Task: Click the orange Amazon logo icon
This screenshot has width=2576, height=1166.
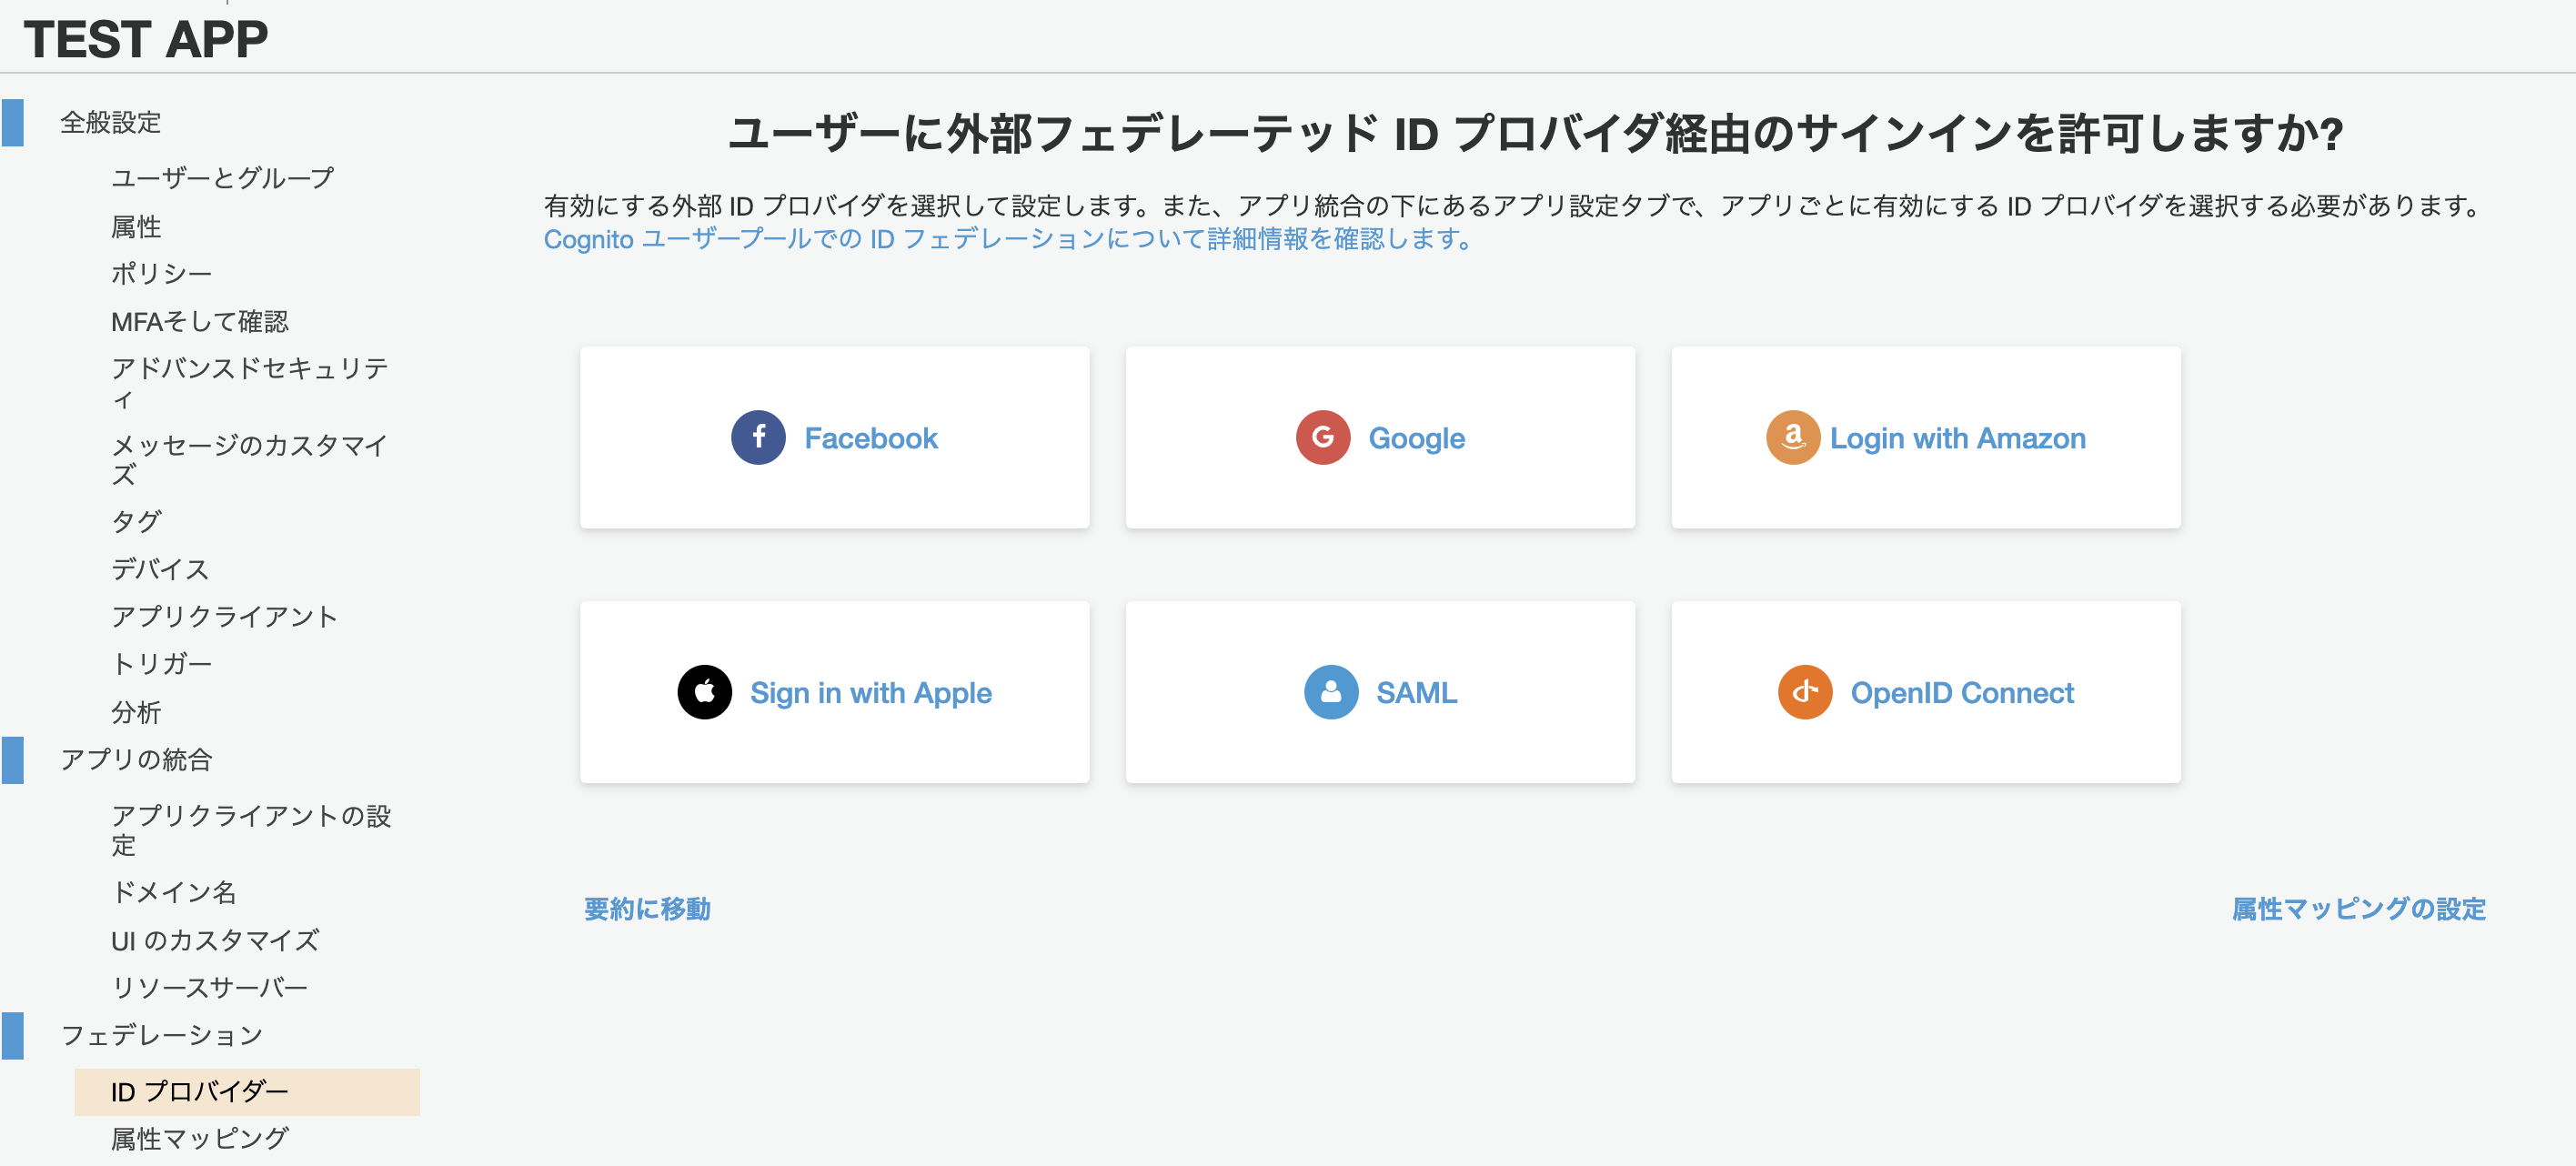Action: tap(1792, 437)
